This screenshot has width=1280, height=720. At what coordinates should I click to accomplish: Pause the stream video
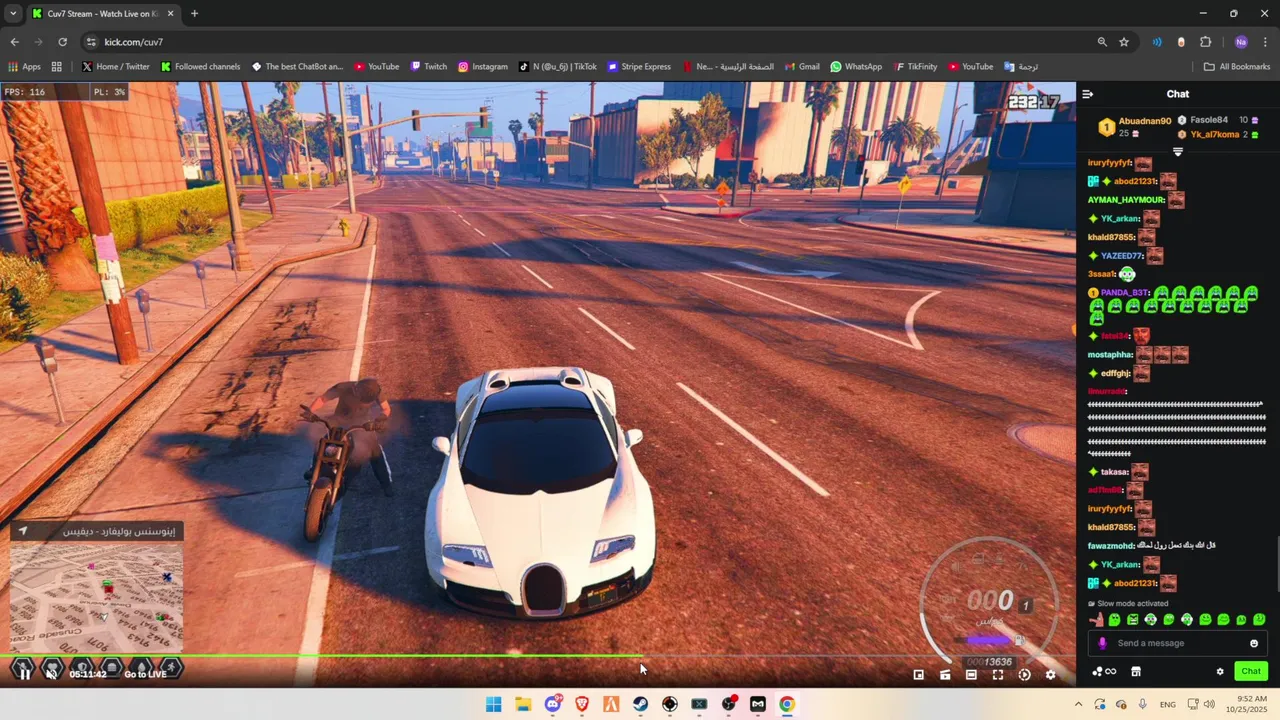pos(24,674)
